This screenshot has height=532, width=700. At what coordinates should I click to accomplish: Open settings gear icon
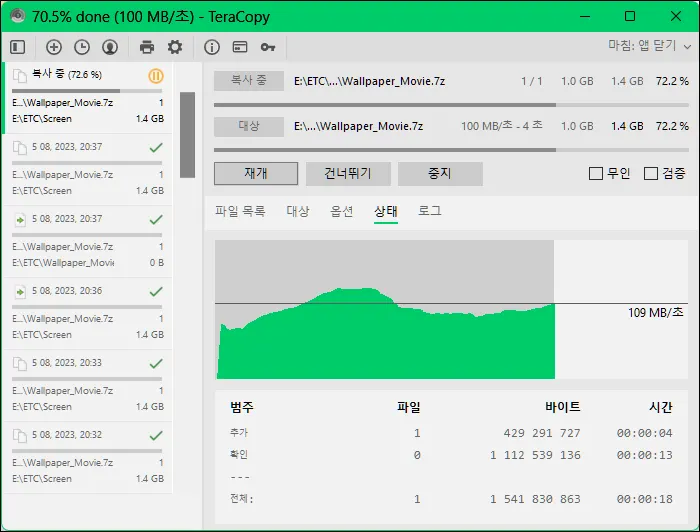pos(175,47)
